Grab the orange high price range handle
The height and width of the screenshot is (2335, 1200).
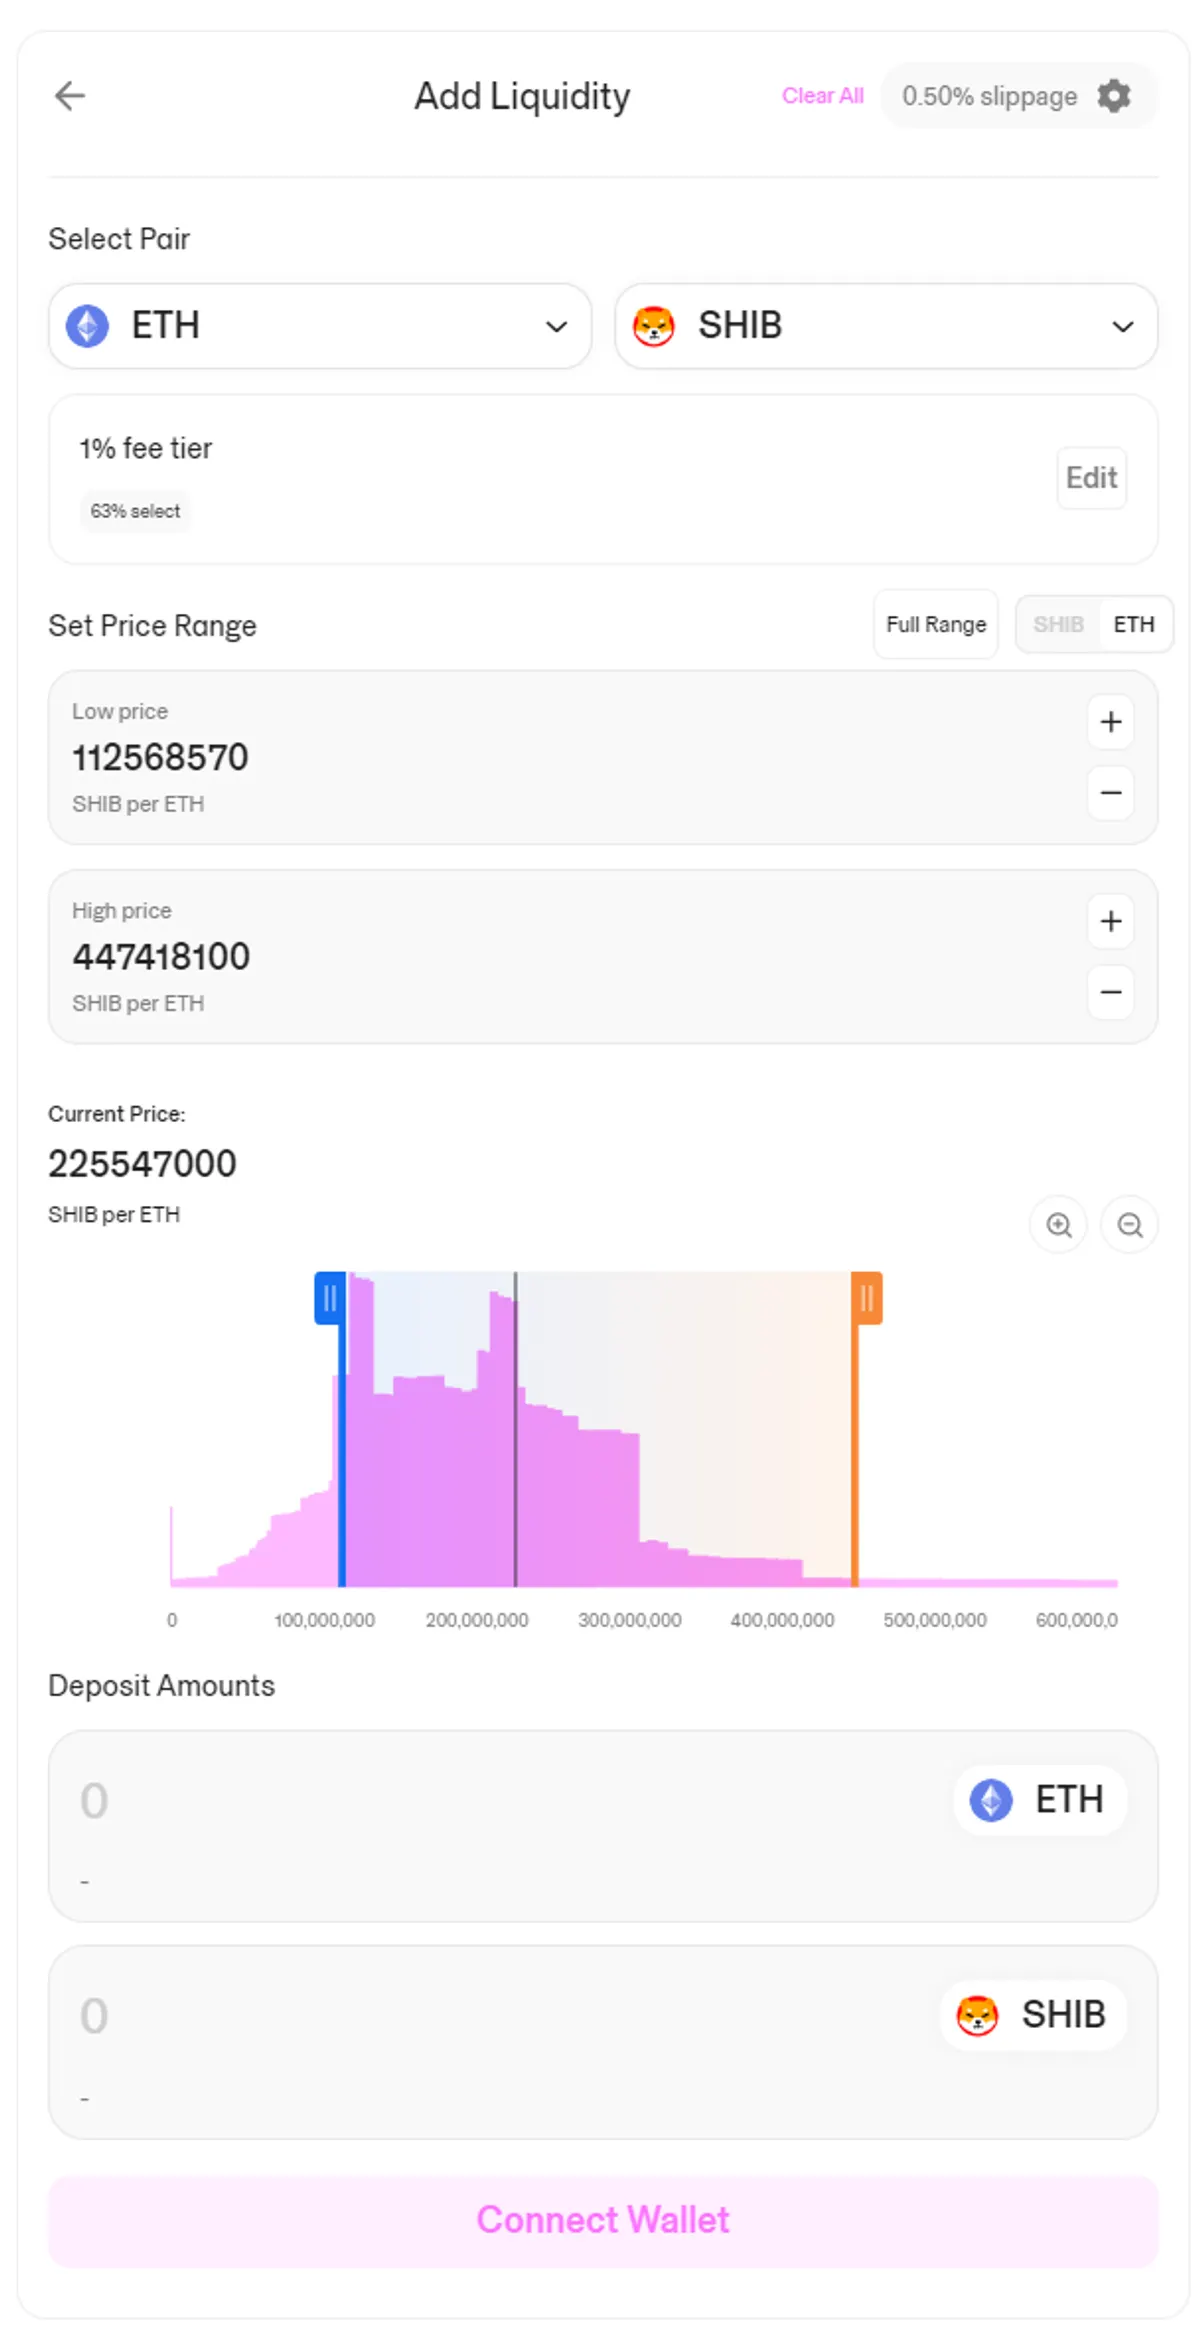click(867, 1298)
